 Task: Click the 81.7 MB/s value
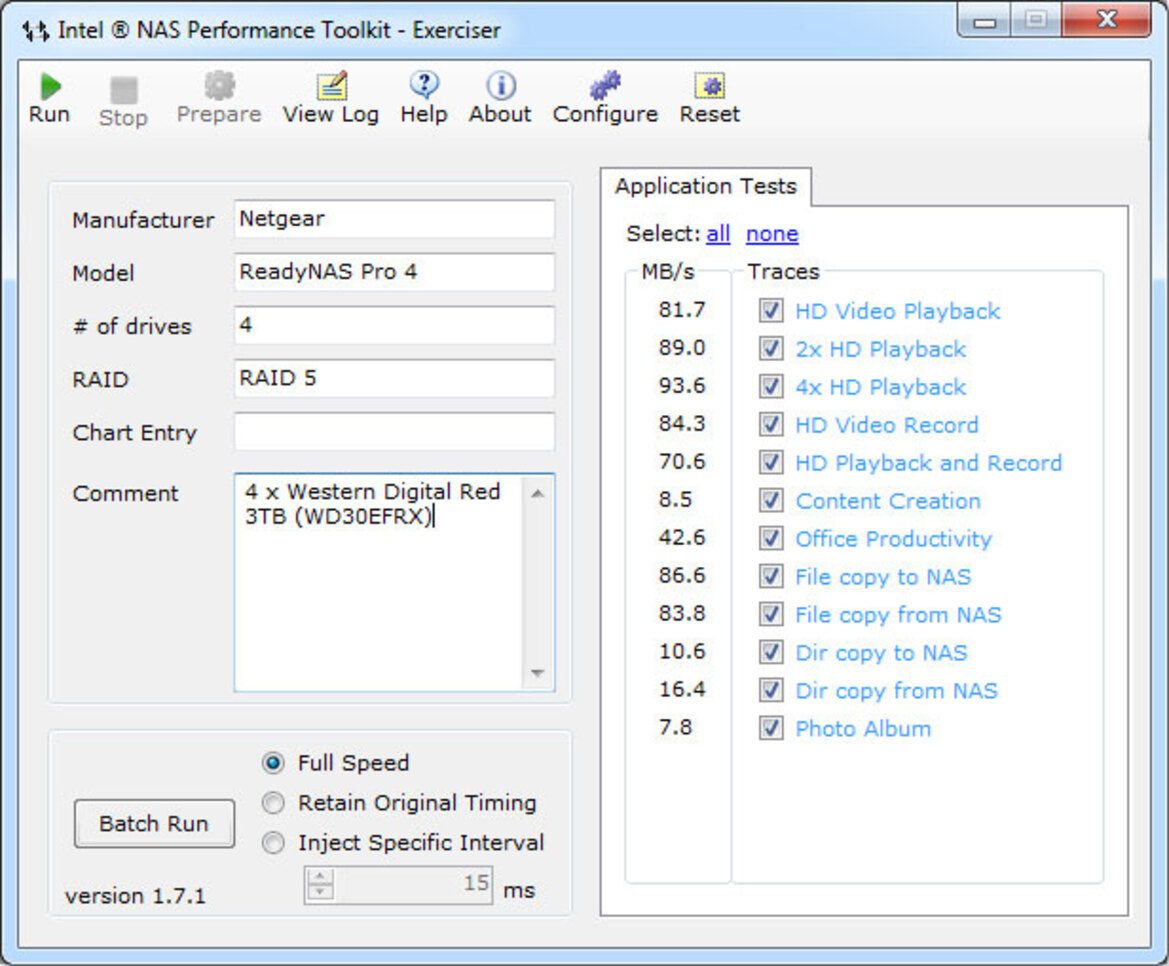coord(681,309)
